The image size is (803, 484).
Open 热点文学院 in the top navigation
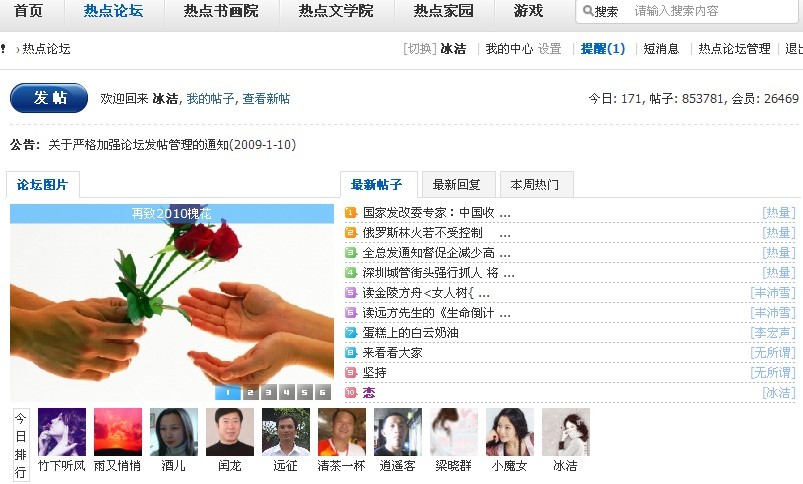tap(336, 11)
